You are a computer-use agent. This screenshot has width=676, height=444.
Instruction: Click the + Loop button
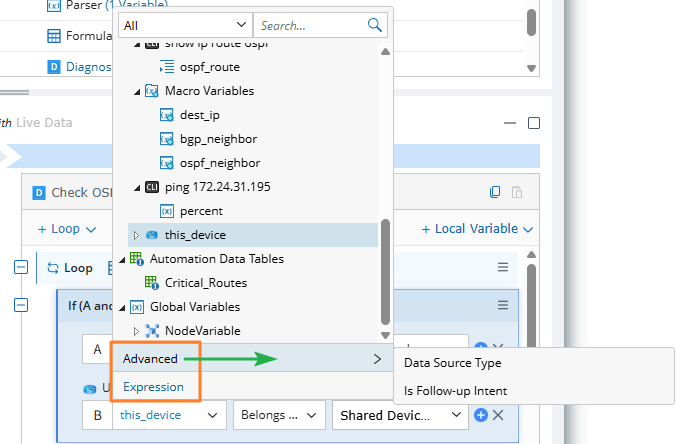coord(66,229)
